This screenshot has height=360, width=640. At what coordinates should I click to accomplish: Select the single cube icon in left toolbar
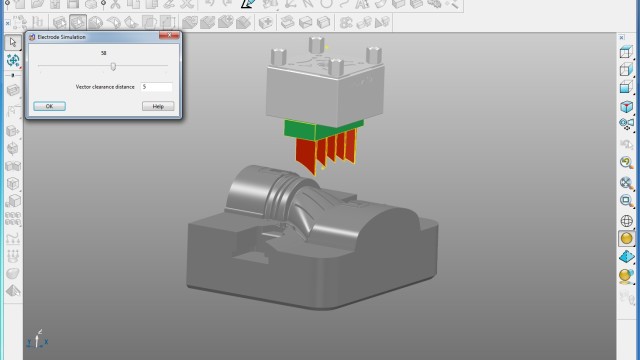(13, 184)
